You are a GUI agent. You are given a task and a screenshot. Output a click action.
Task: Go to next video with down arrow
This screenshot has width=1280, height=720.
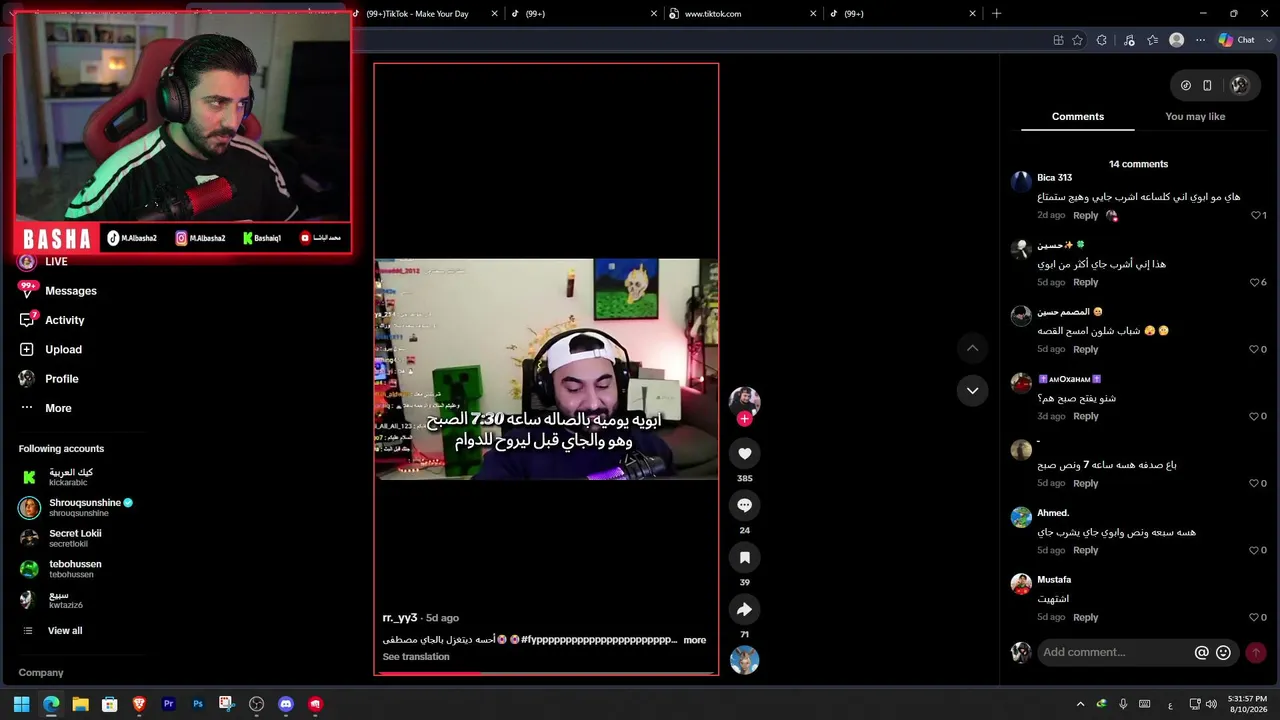click(972, 390)
